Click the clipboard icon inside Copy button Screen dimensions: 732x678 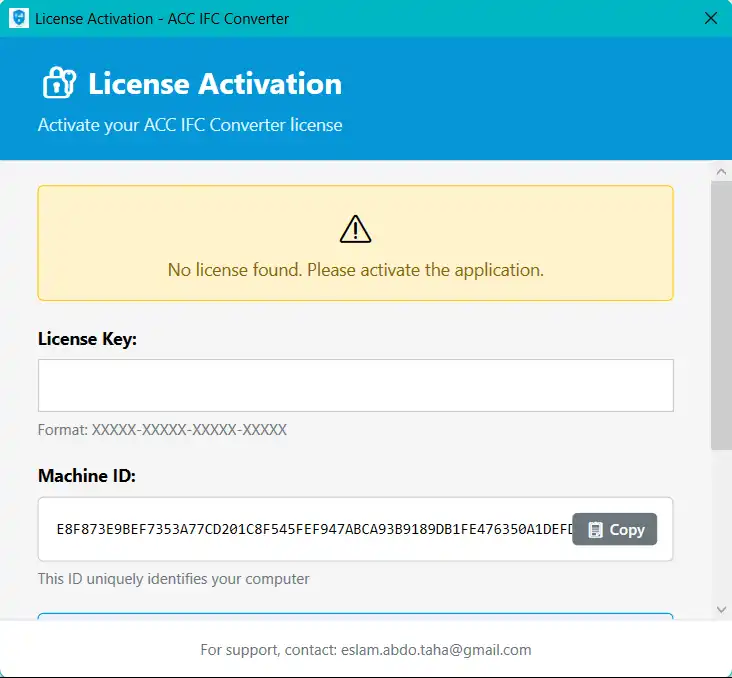coord(596,529)
